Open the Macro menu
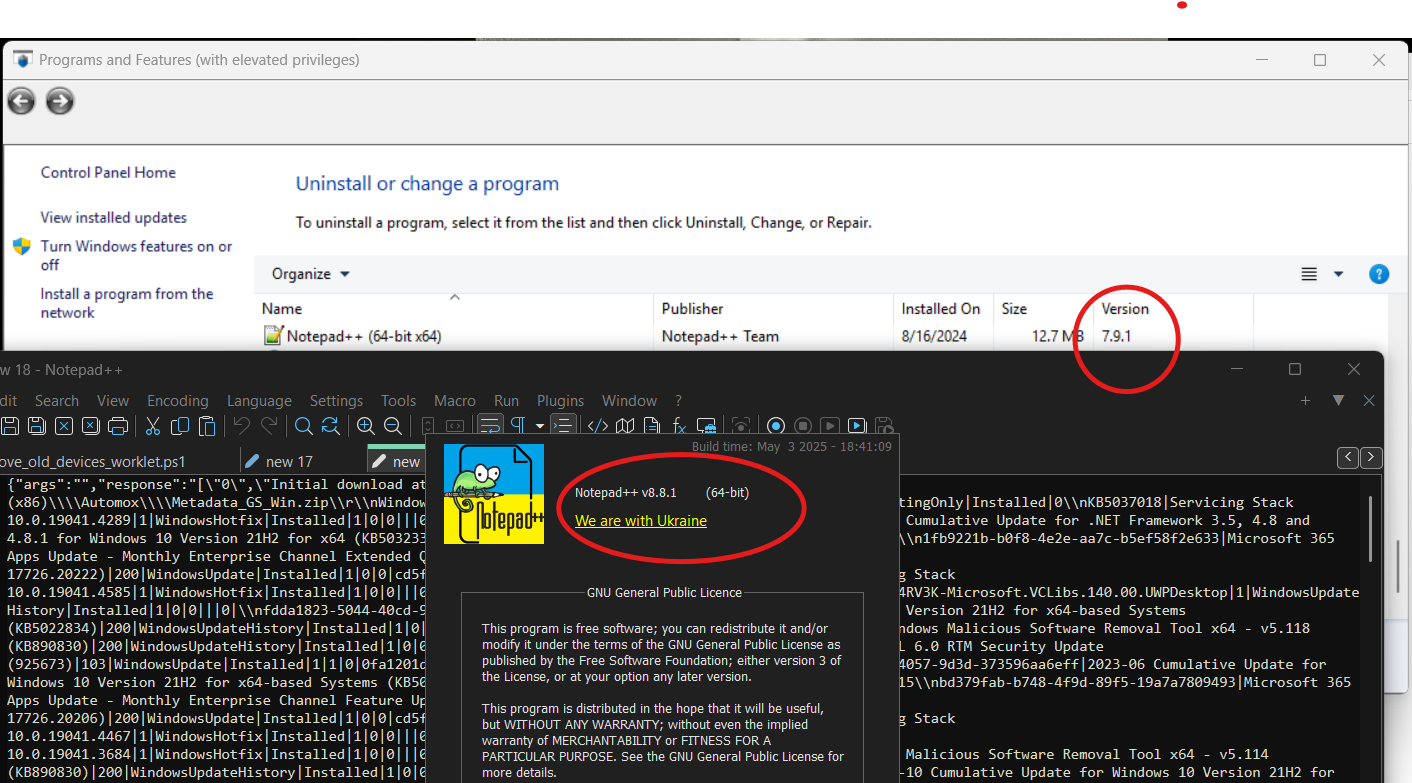Viewport: 1412px width, 783px height. 455,400
